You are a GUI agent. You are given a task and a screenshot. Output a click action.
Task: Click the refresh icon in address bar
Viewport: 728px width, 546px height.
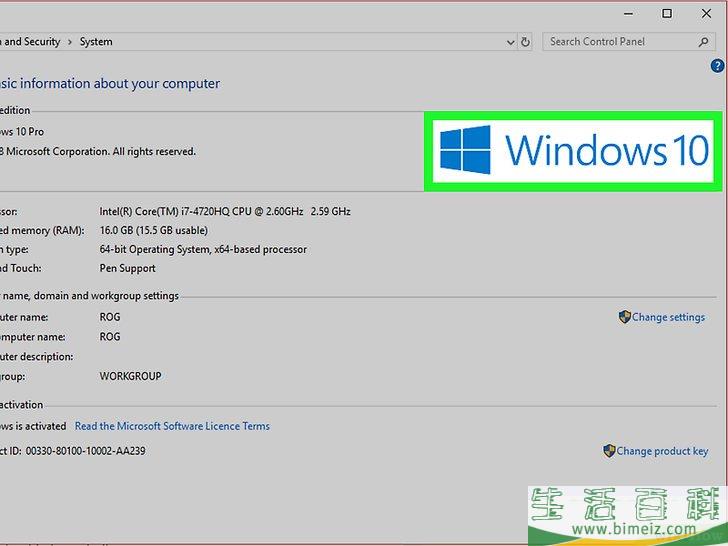(525, 42)
